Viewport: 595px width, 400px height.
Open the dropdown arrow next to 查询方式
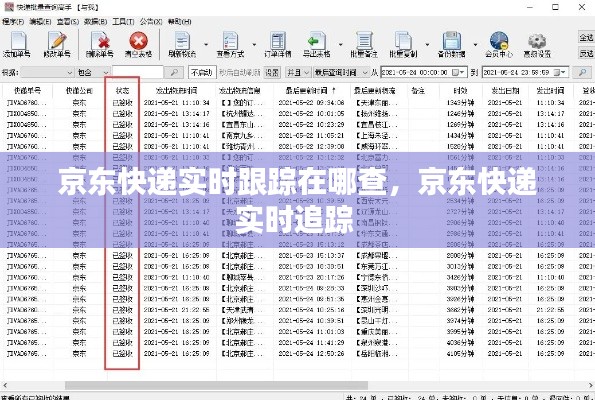pos(254,45)
